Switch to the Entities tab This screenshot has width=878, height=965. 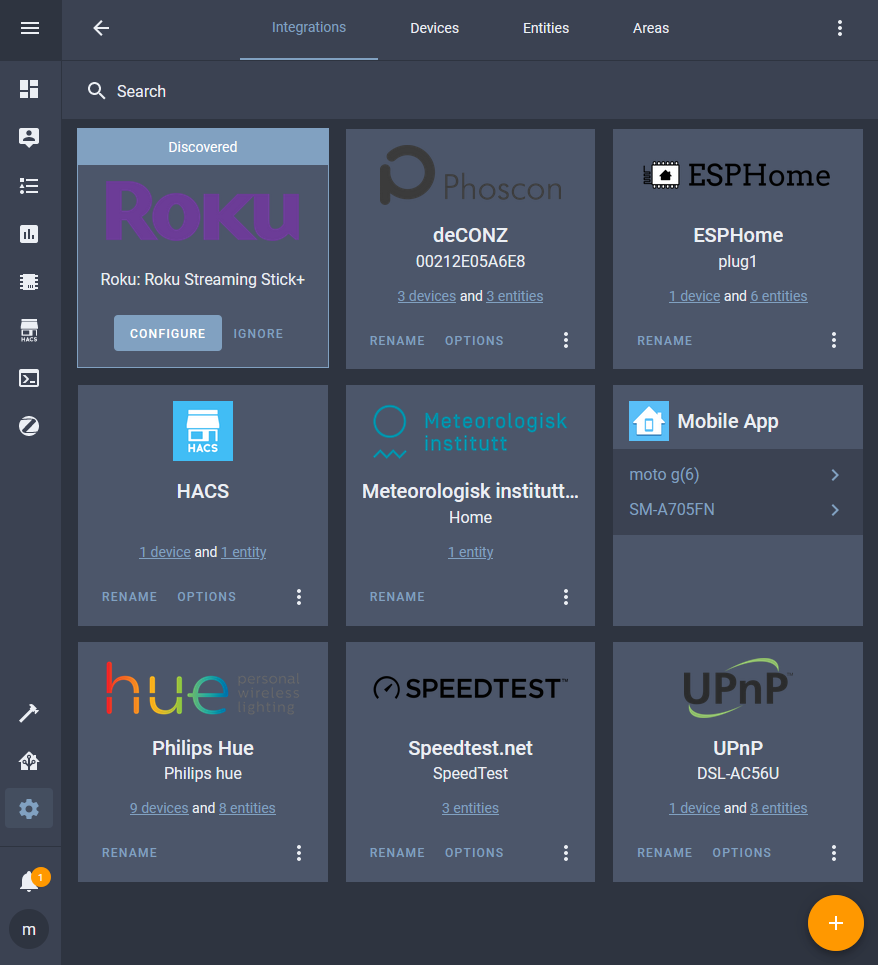point(545,28)
